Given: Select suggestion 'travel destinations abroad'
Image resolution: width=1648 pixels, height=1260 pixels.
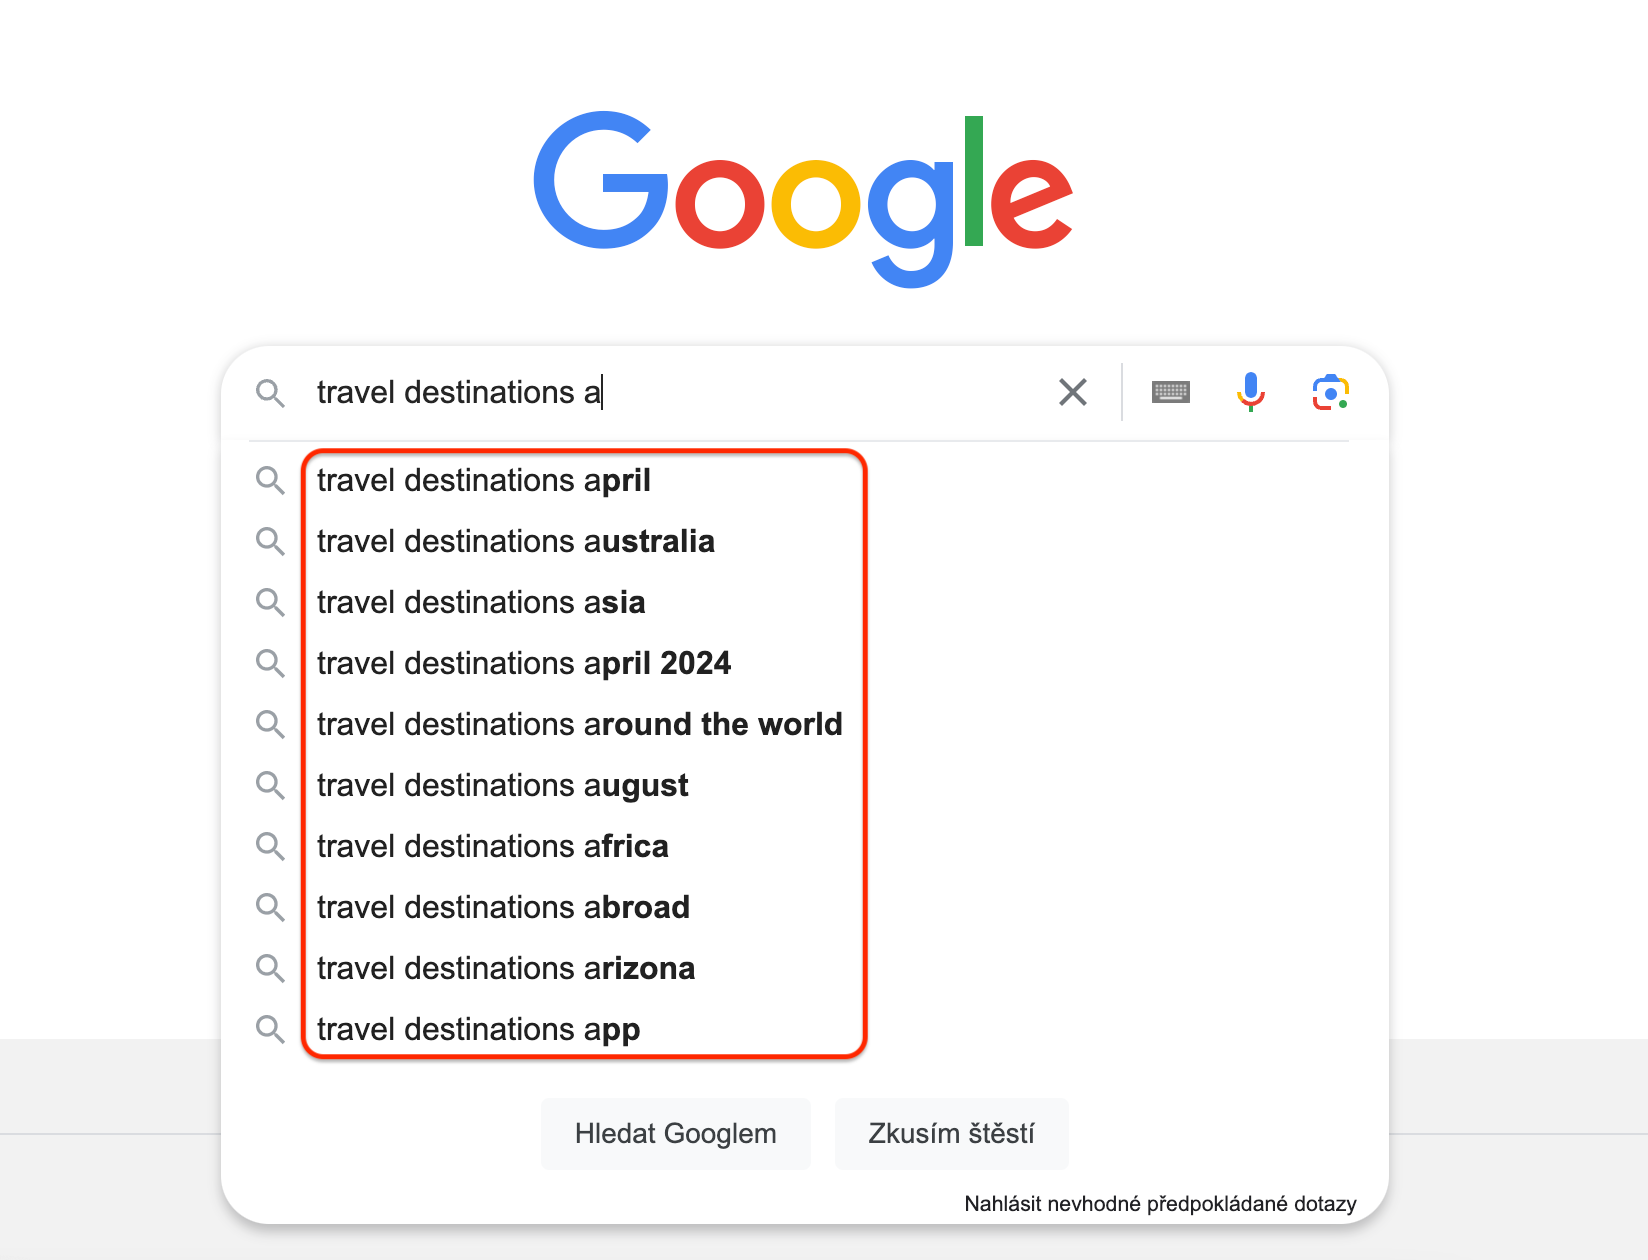Looking at the screenshot, I should coord(503,907).
